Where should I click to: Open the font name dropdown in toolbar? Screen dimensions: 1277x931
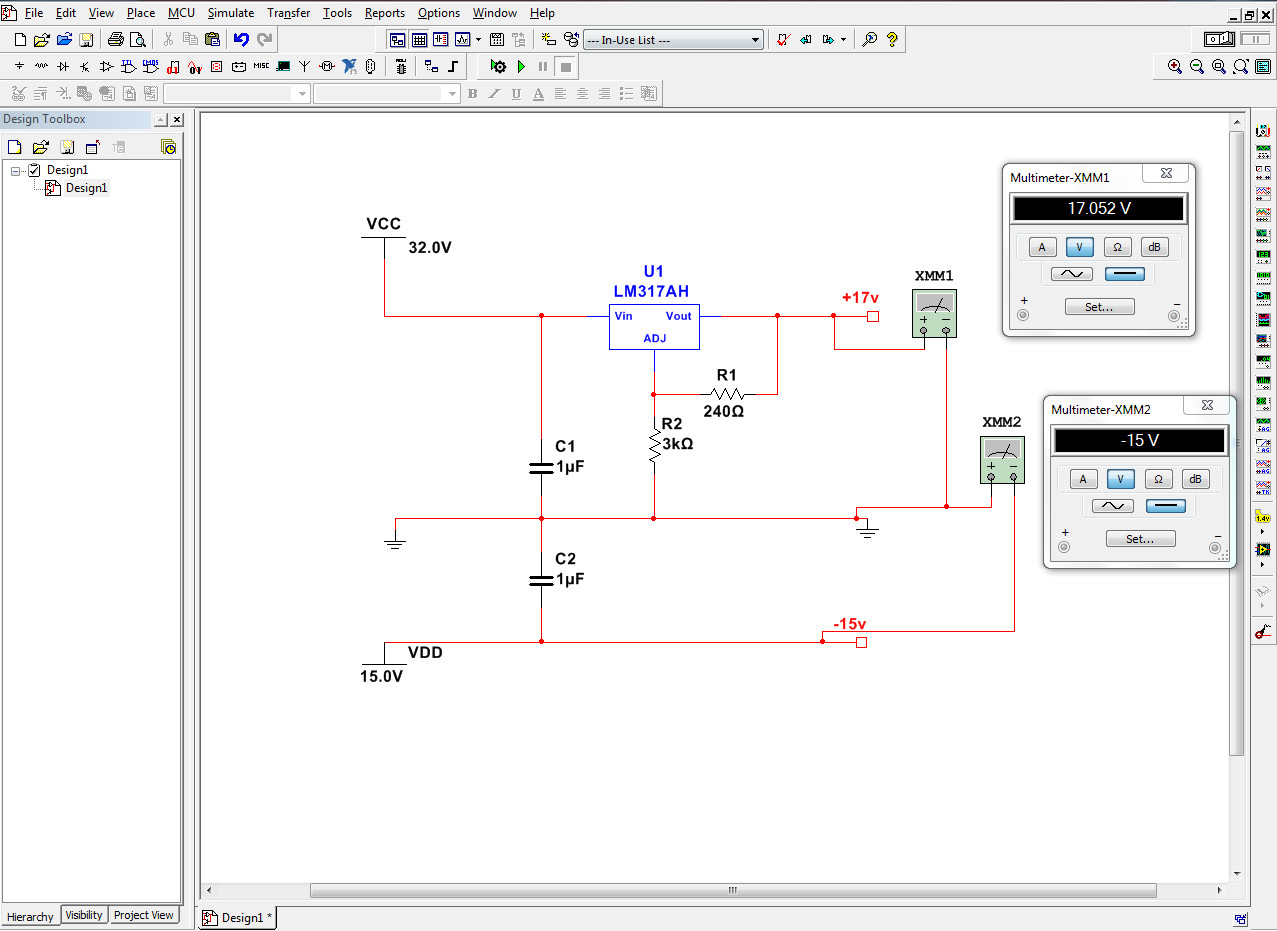tap(238, 94)
